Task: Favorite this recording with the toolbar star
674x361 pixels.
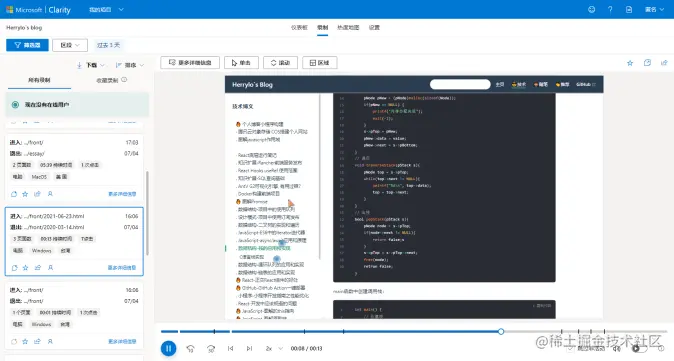Action: [x=630, y=63]
